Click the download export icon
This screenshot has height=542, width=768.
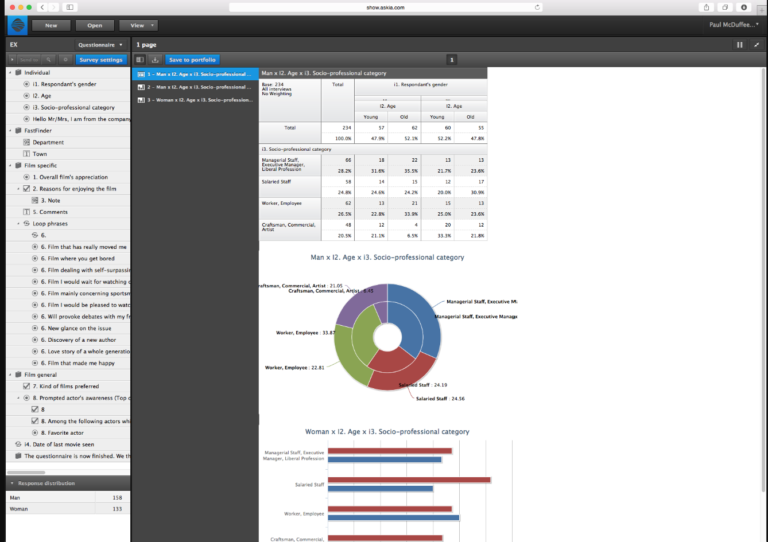click(x=155, y=60)
